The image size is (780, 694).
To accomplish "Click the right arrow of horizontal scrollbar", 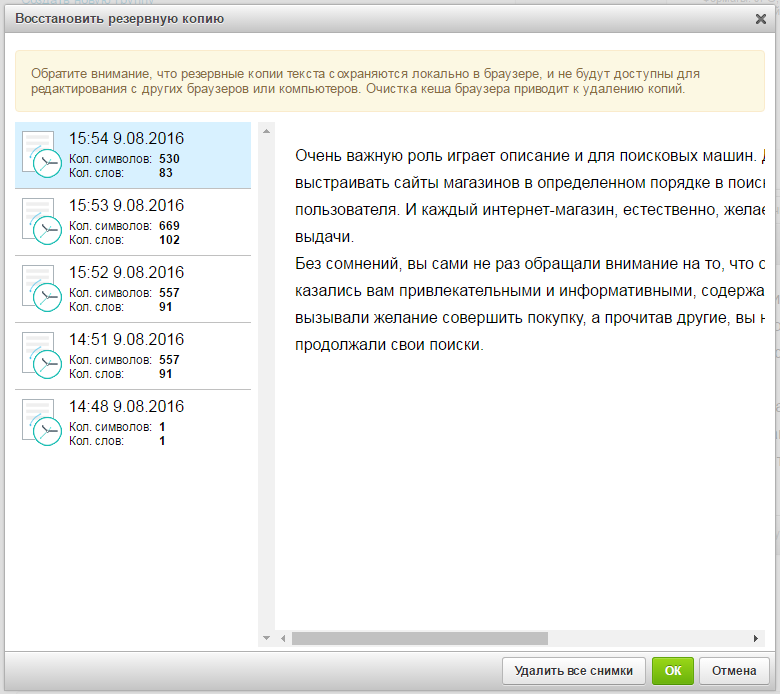I will pos(756,638).
